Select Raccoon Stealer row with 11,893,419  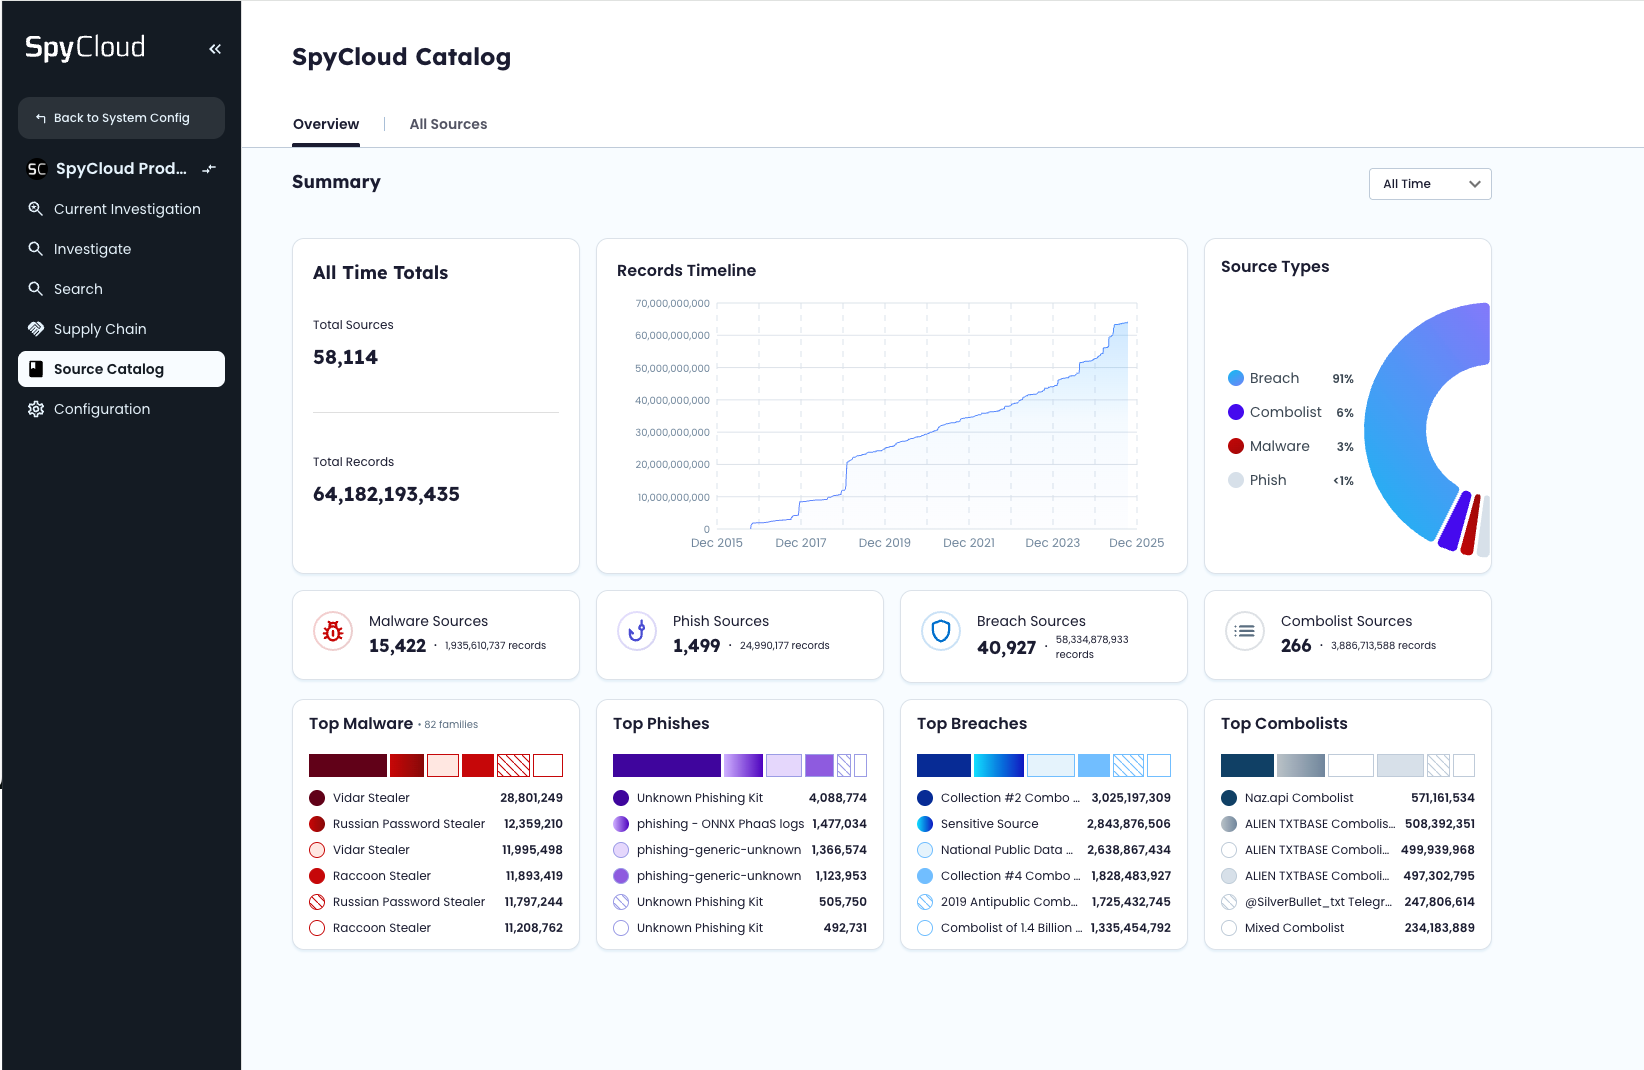pos(436,876)
